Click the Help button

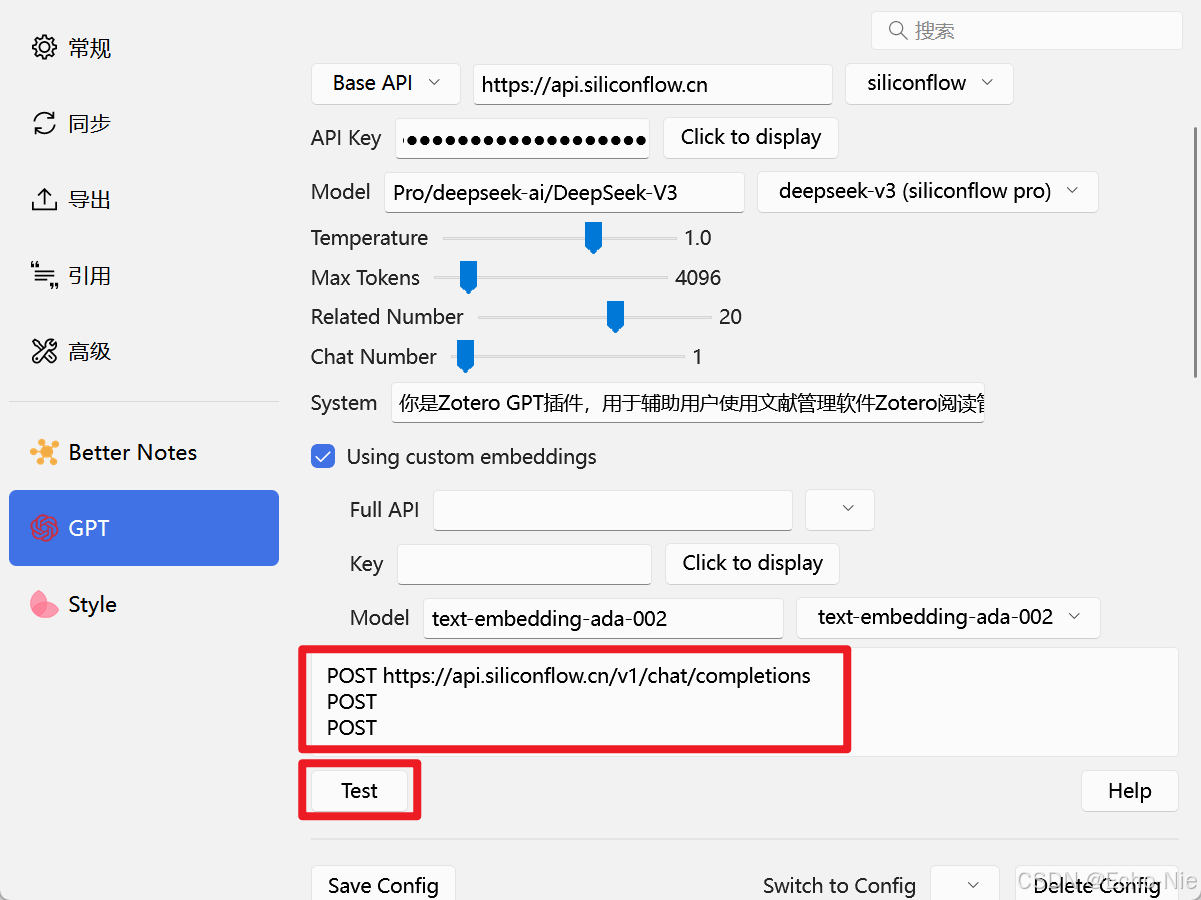1129,791
